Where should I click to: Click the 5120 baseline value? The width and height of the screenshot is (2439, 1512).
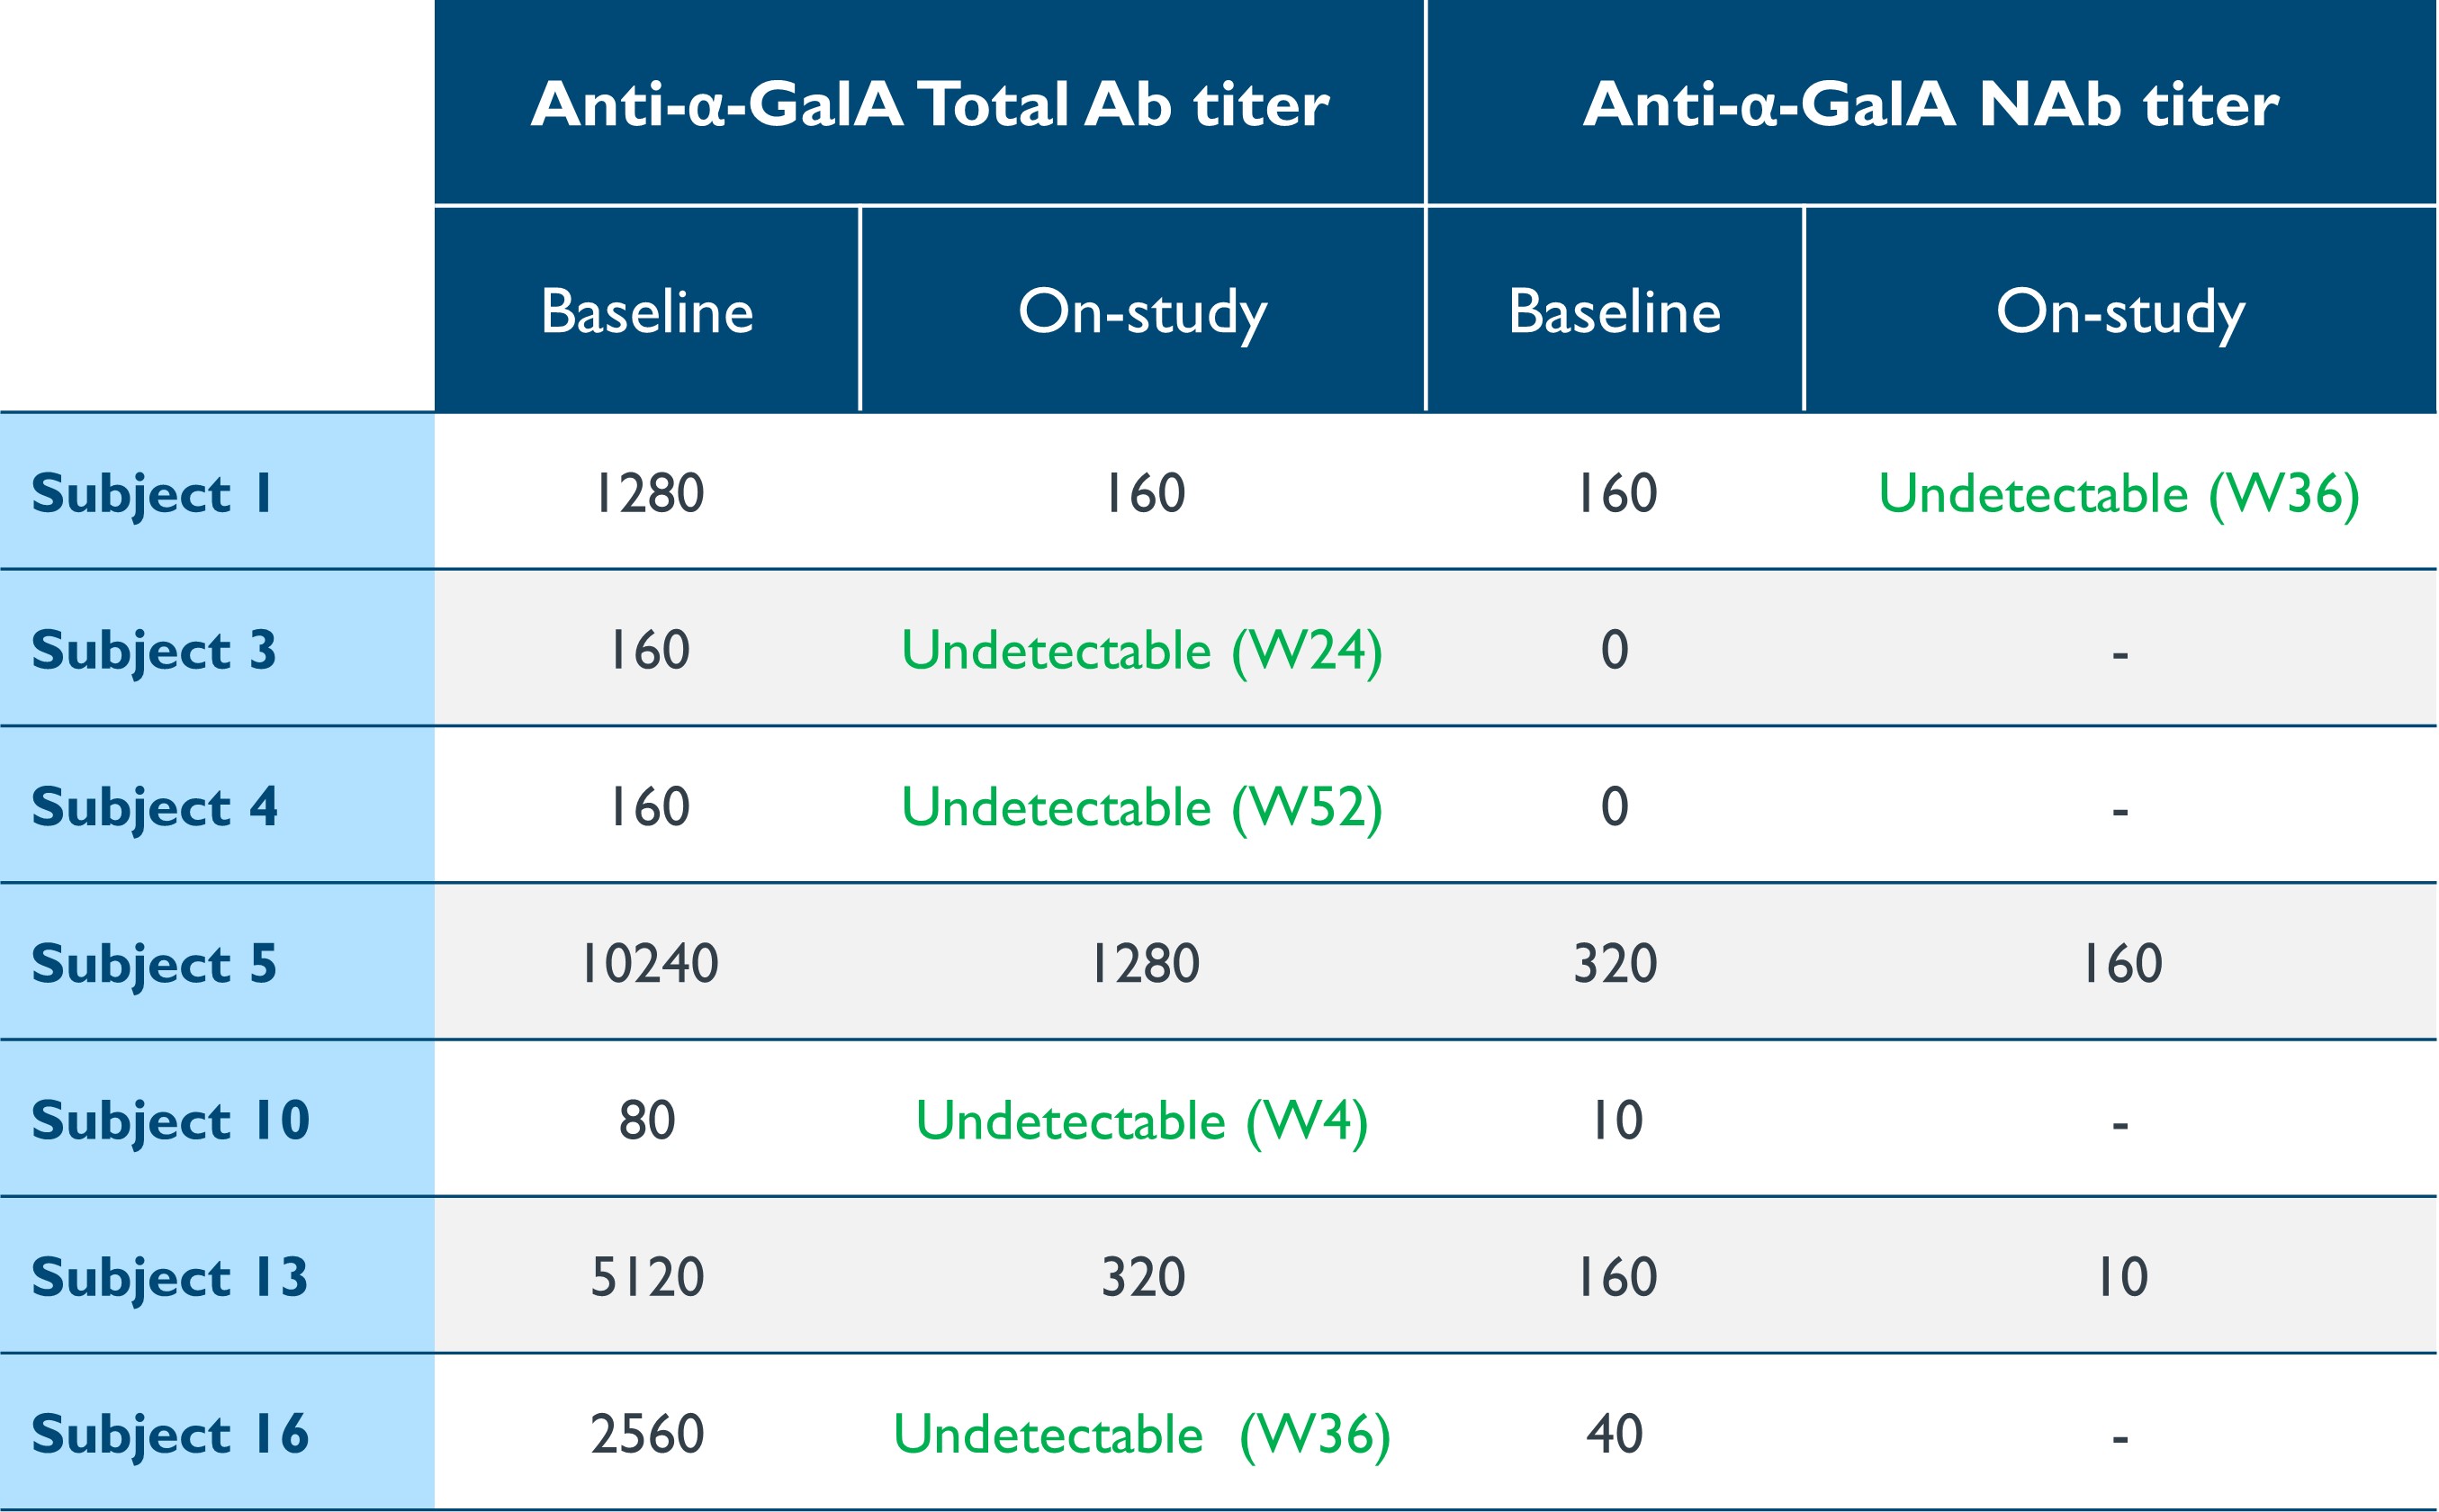(x=647, y=1278)
